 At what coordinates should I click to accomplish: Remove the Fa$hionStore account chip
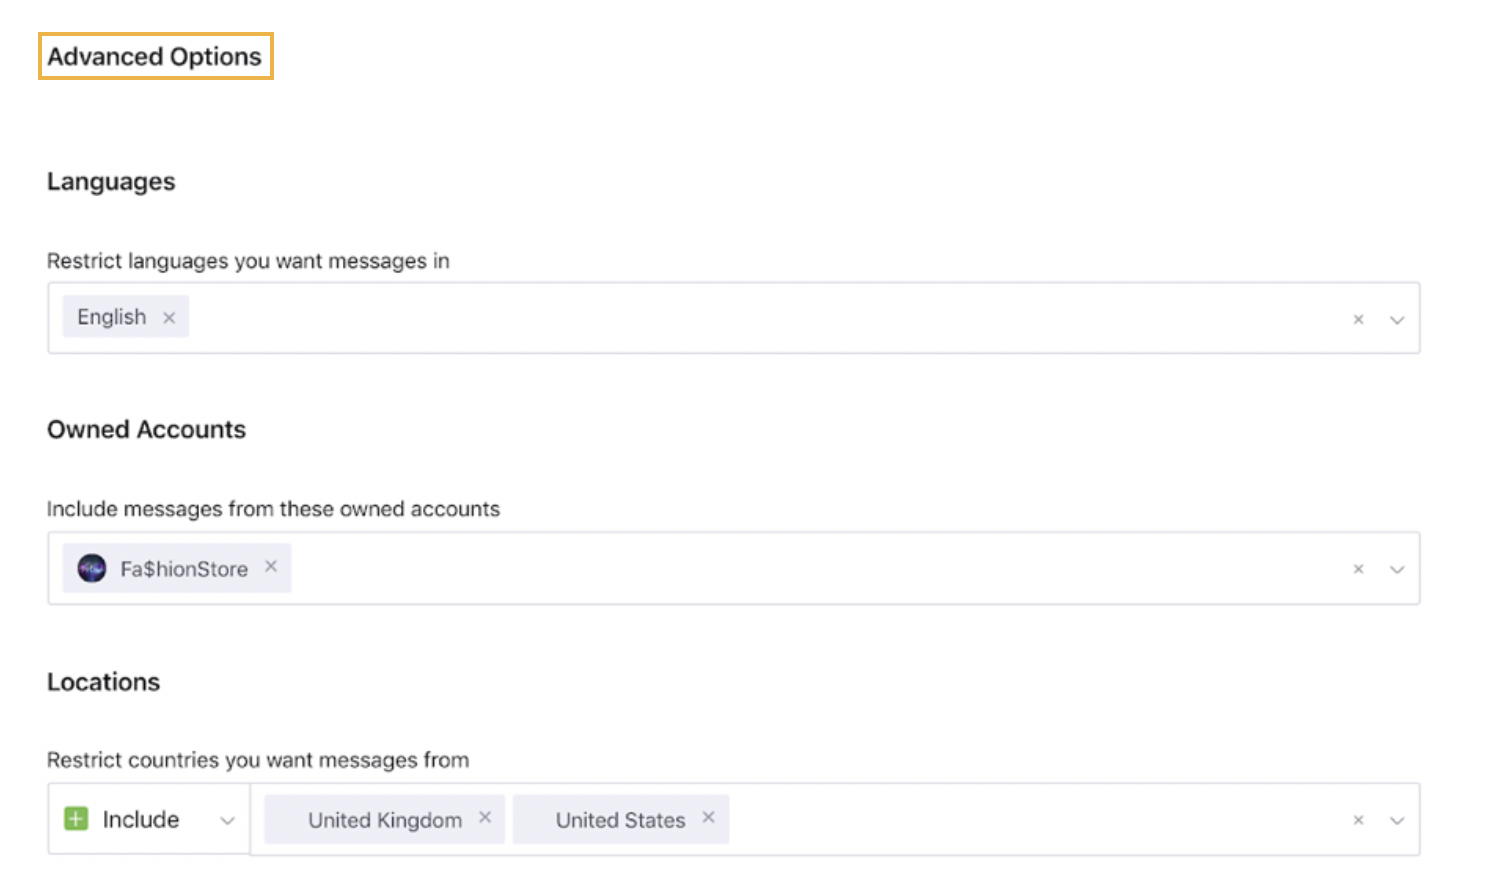(x=271, y=566)
